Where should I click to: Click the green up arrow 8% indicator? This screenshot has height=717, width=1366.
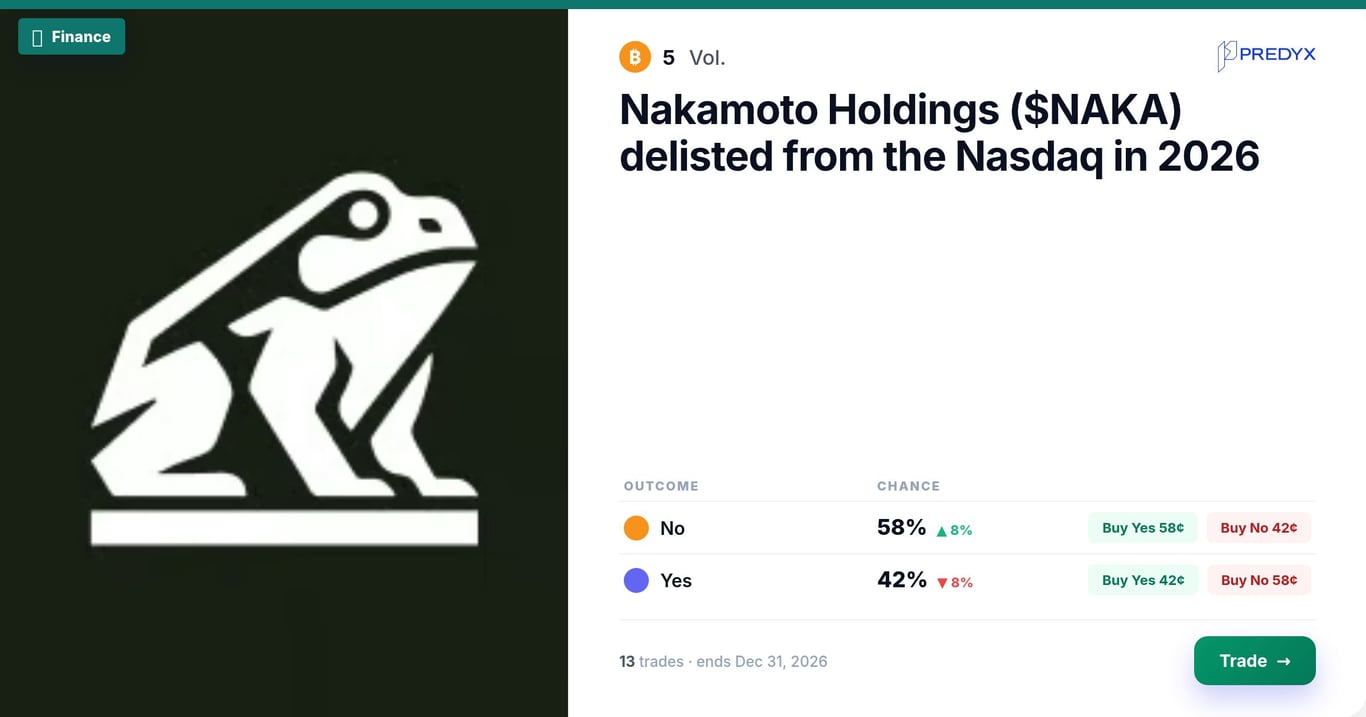tap(954, 530)
